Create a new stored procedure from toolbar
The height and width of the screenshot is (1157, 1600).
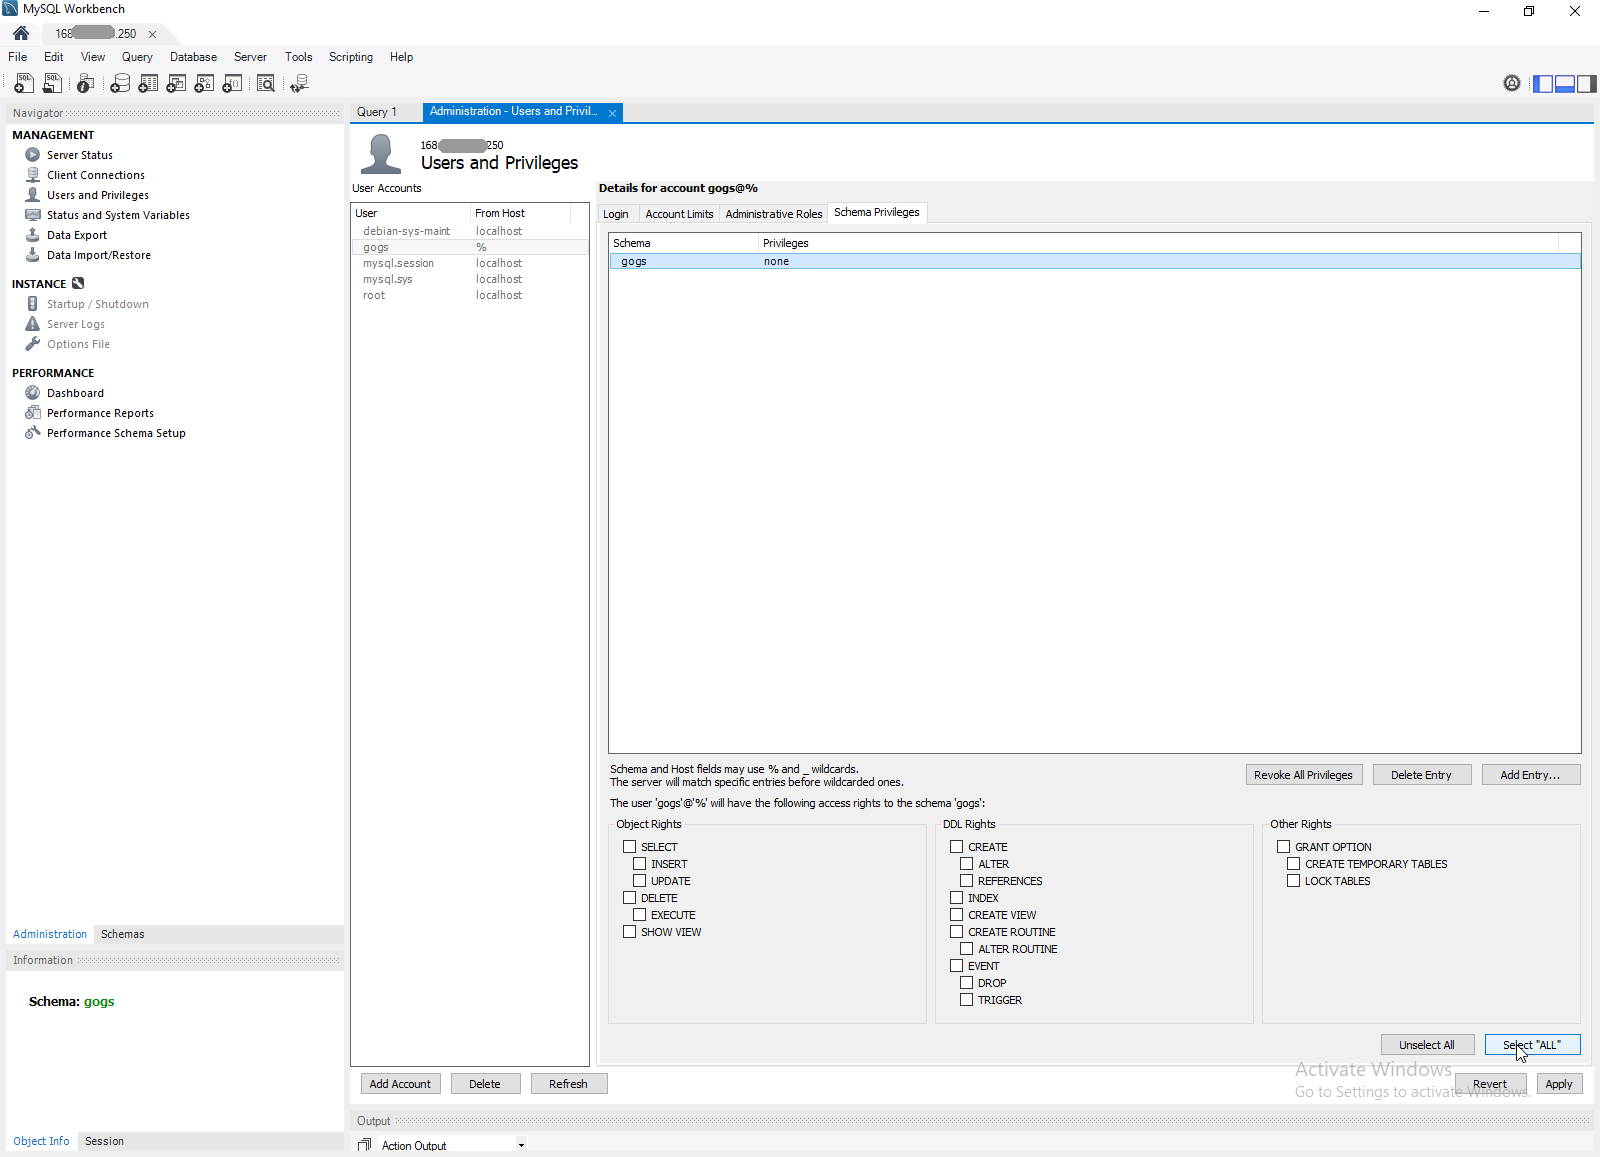click(x=204, y=84)
